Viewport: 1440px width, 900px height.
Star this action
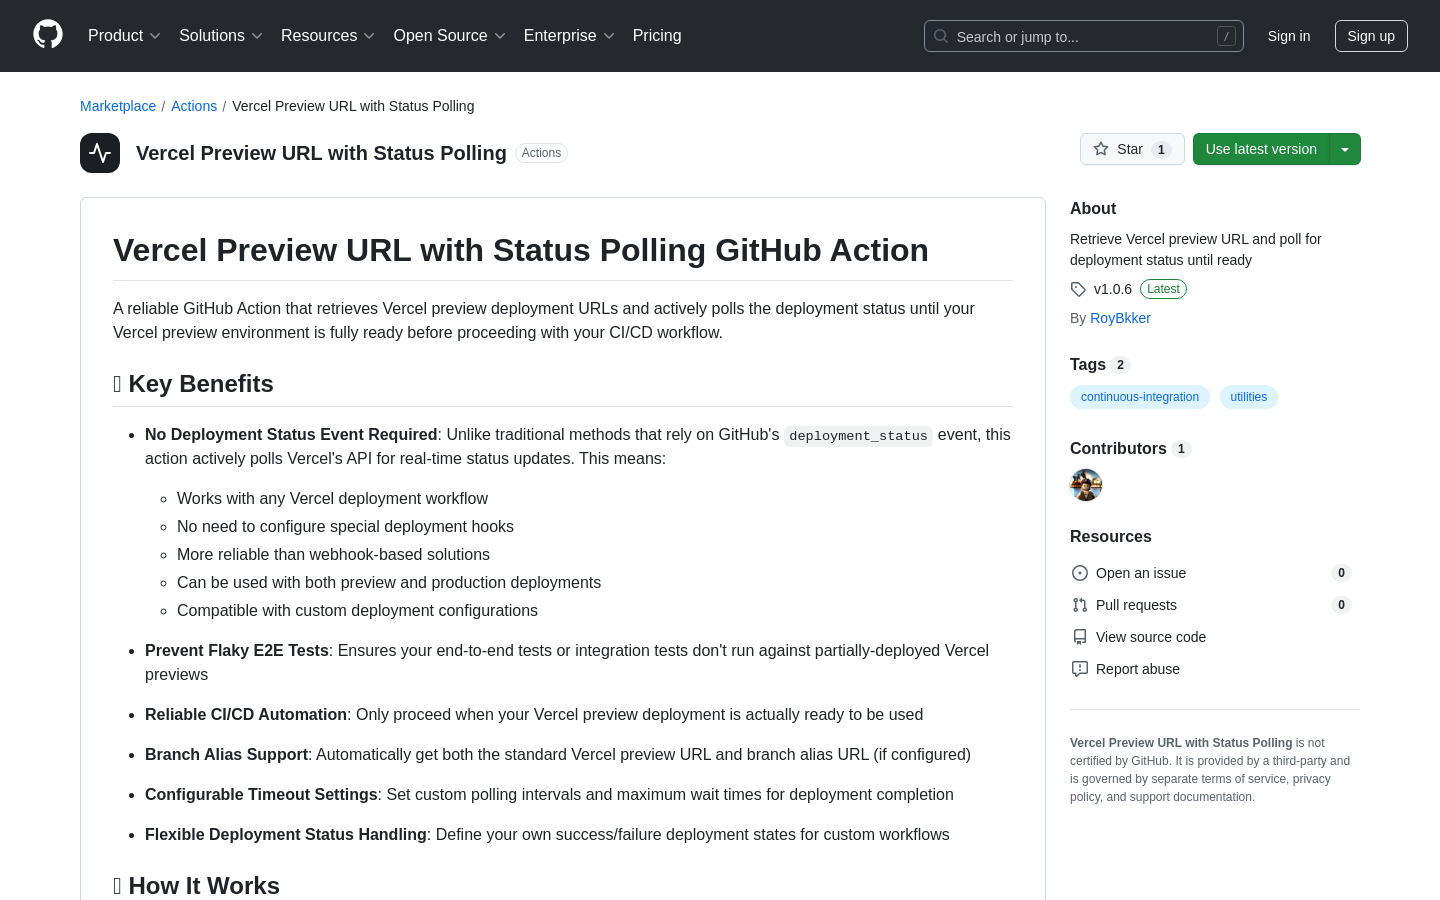(x=1132, y=149)
